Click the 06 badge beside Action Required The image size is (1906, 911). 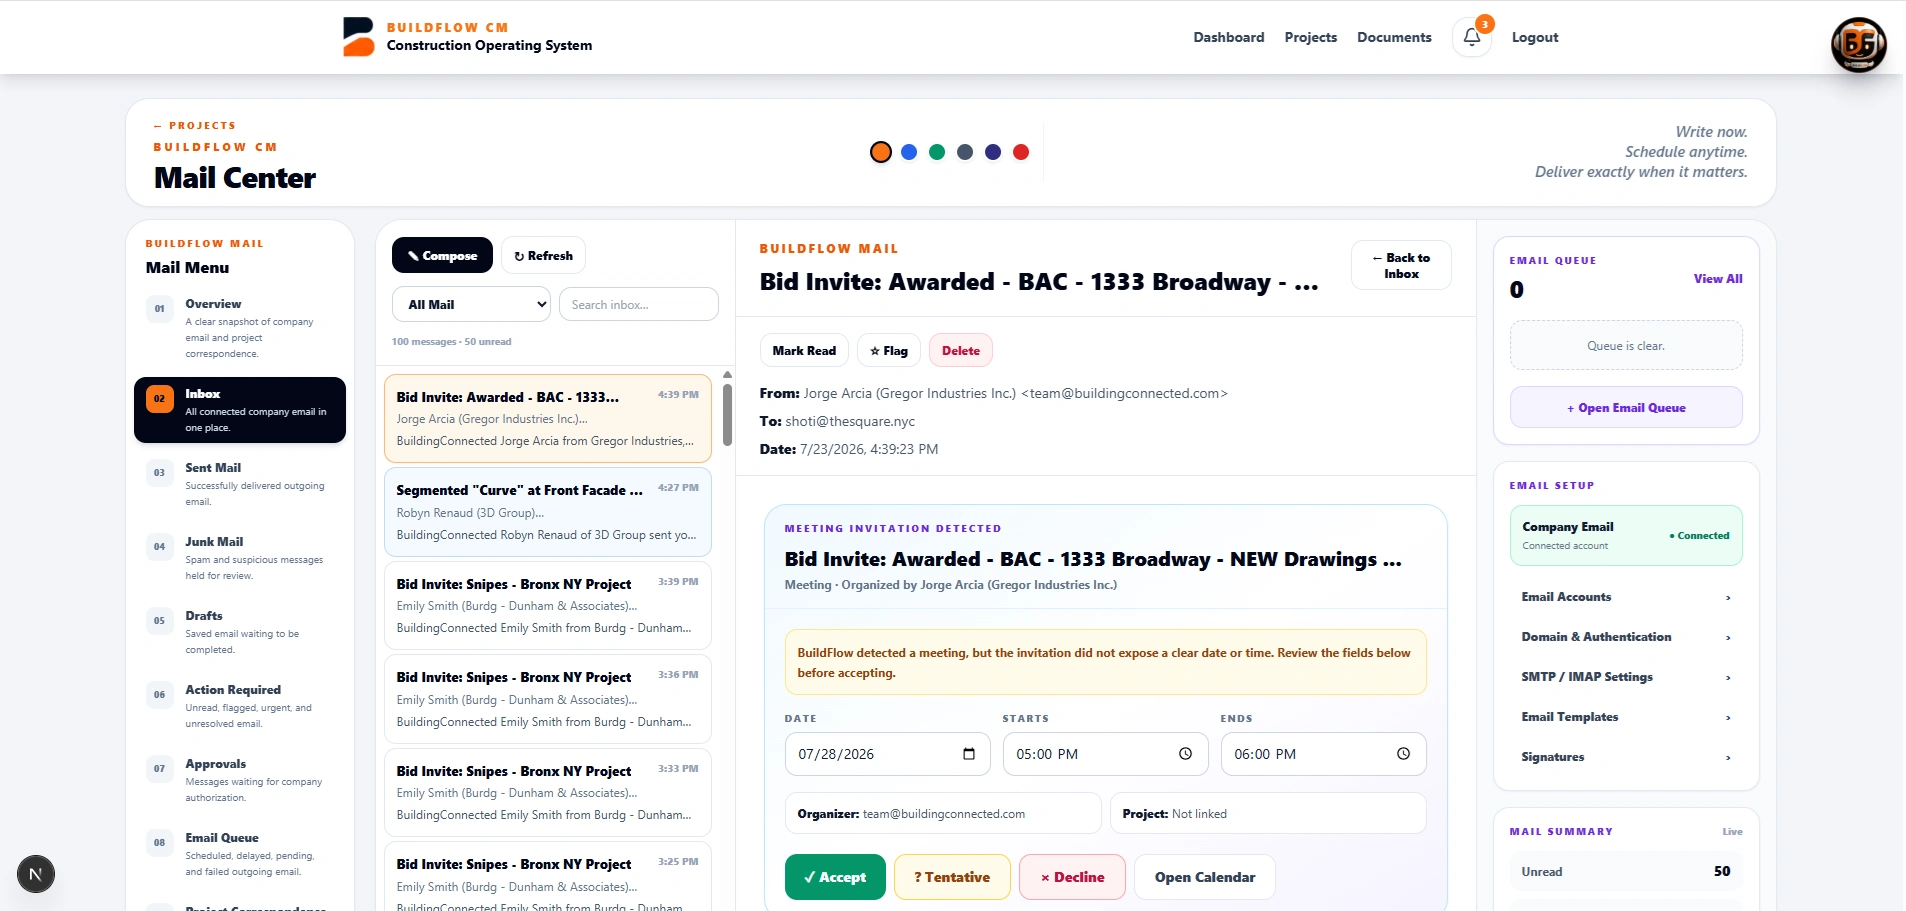pos(159,695)
